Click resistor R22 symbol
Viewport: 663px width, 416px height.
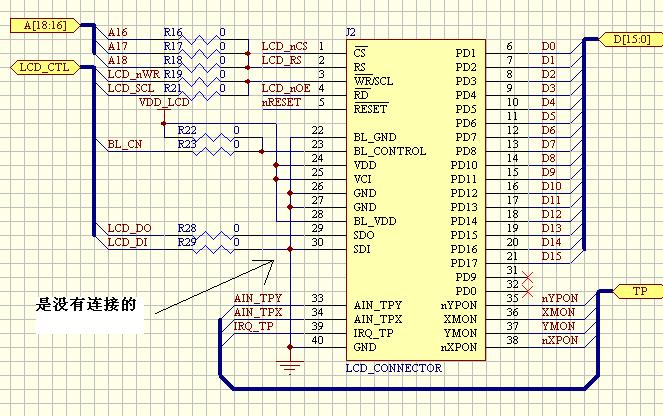click(209, 131)
